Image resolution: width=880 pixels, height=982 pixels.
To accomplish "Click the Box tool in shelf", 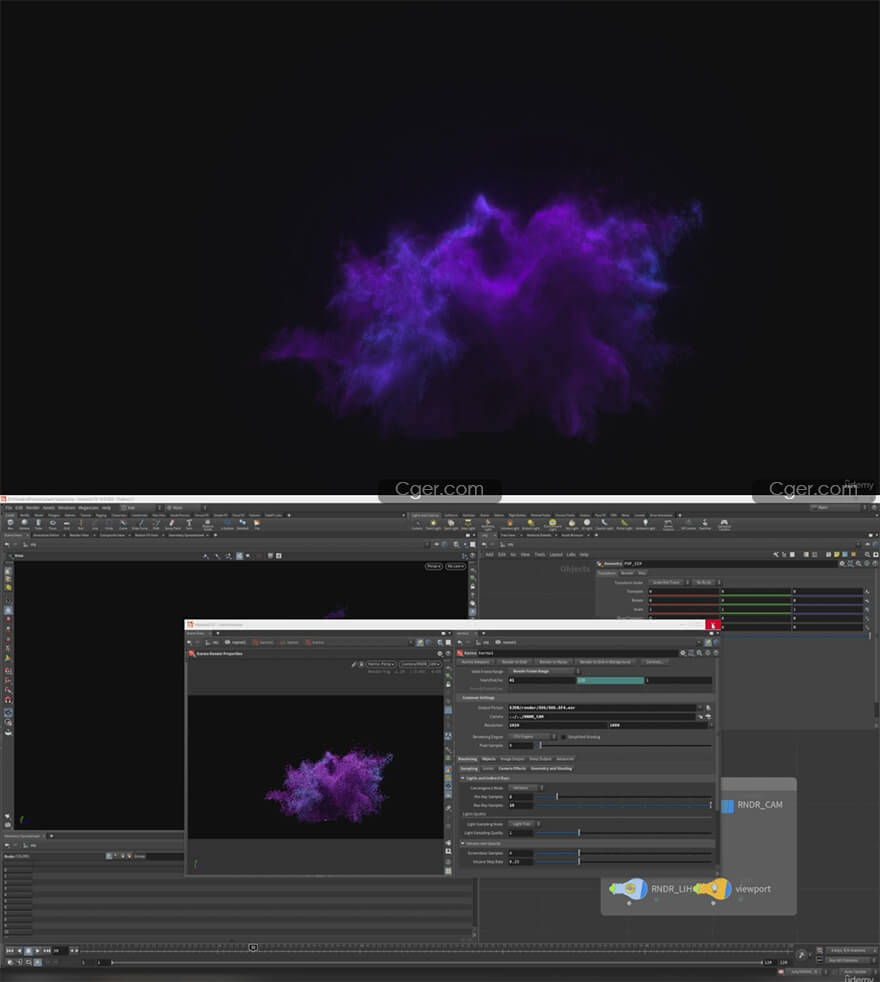I will pyautogui.click(x=10, y=522).
